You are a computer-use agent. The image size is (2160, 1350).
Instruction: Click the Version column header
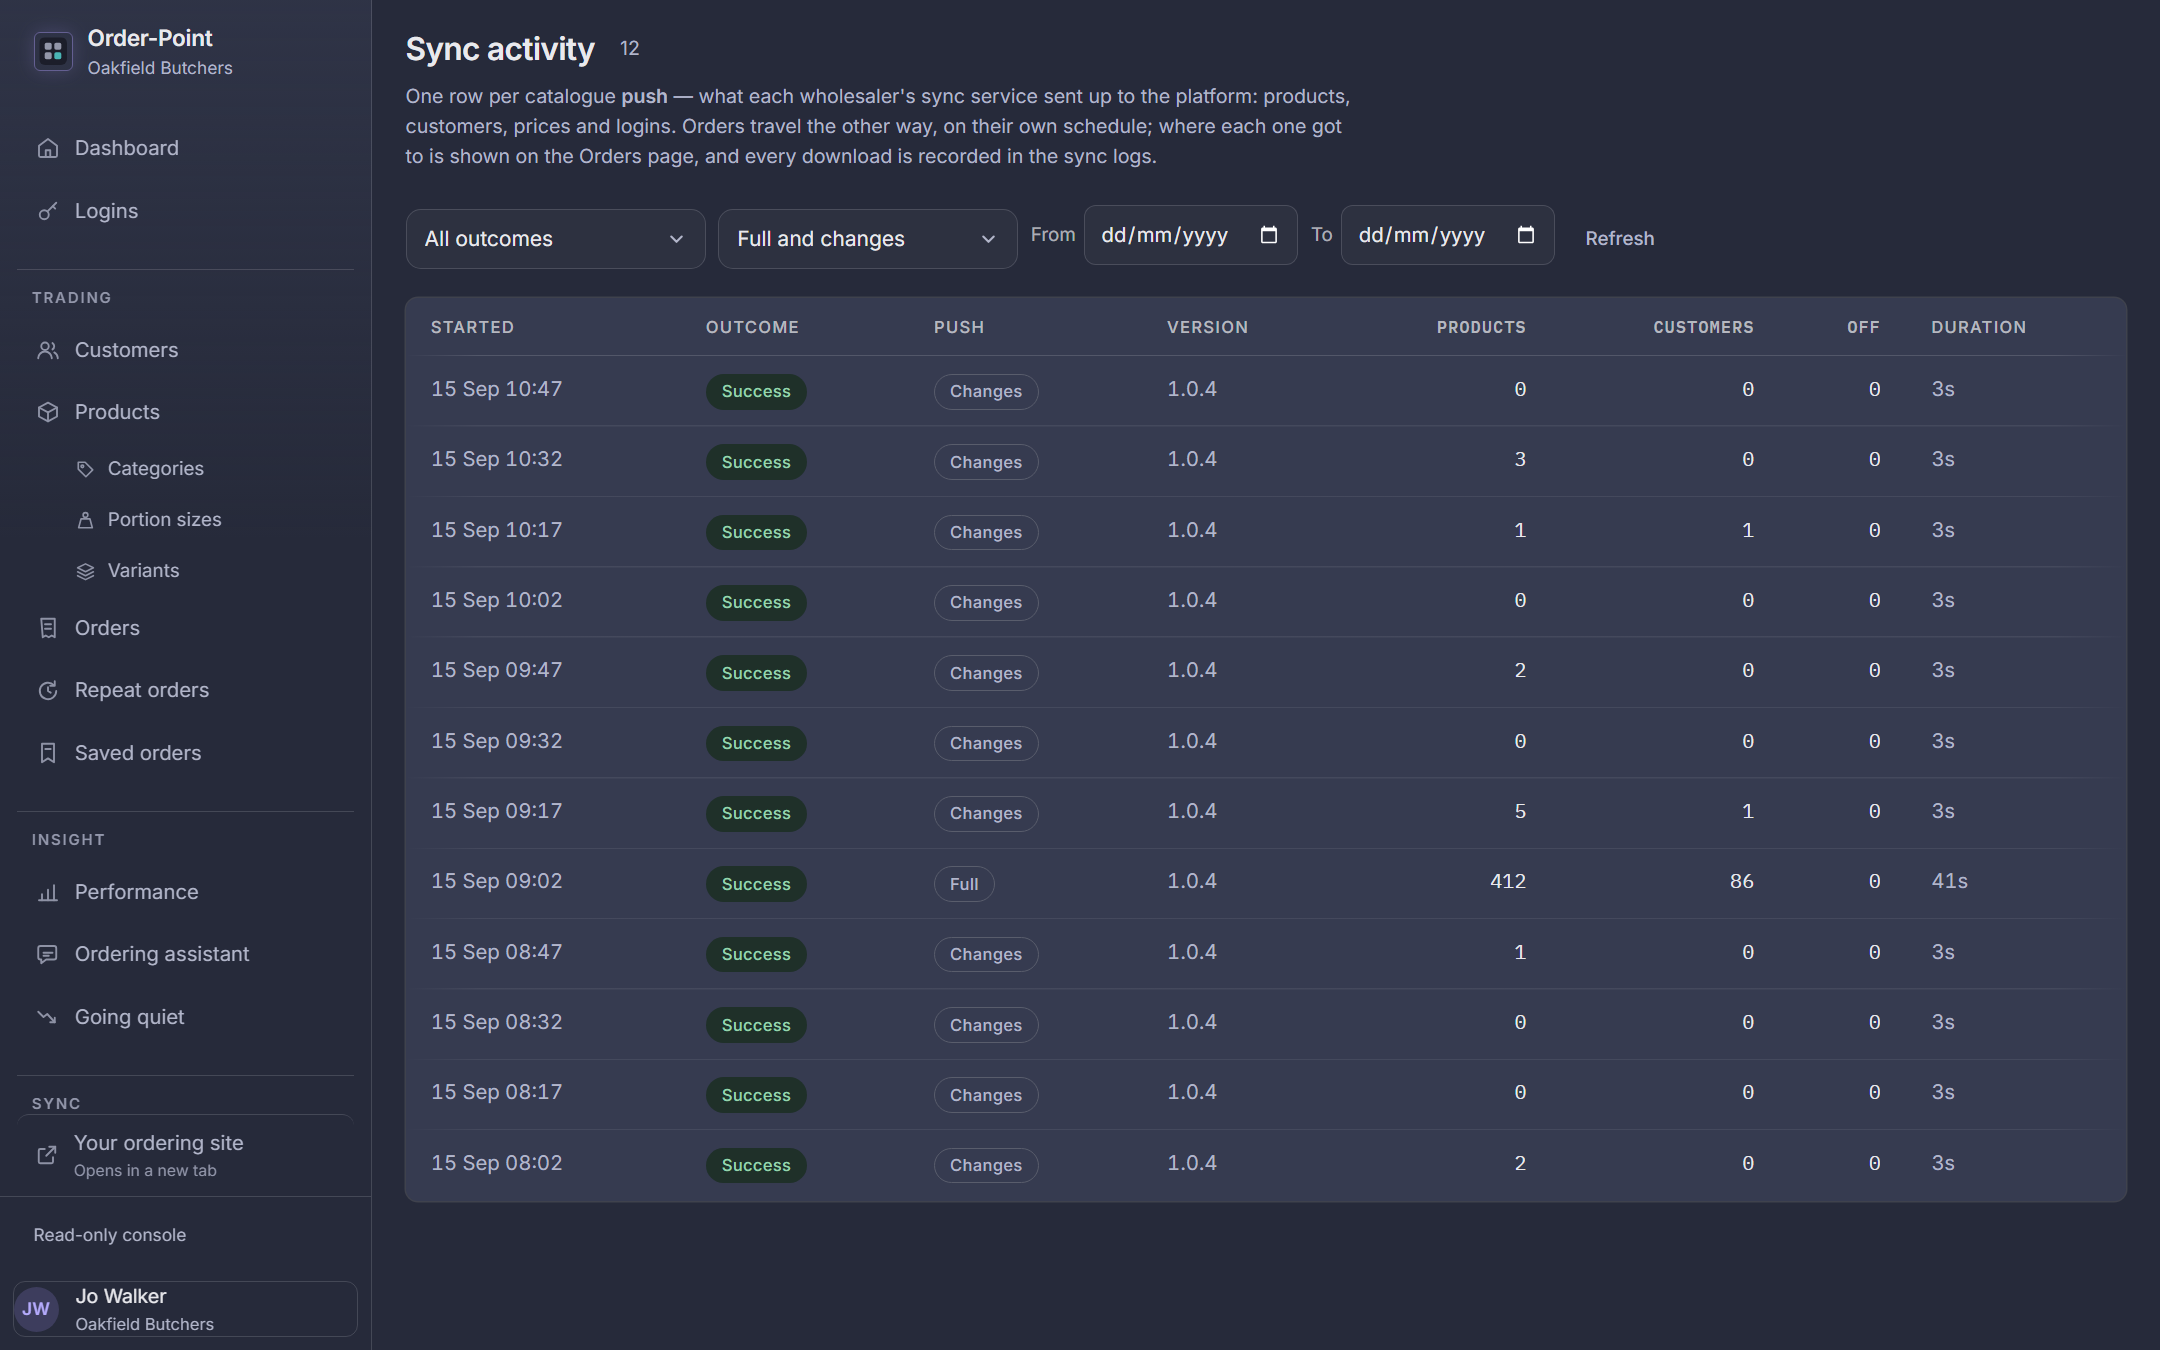(1207, 328)
